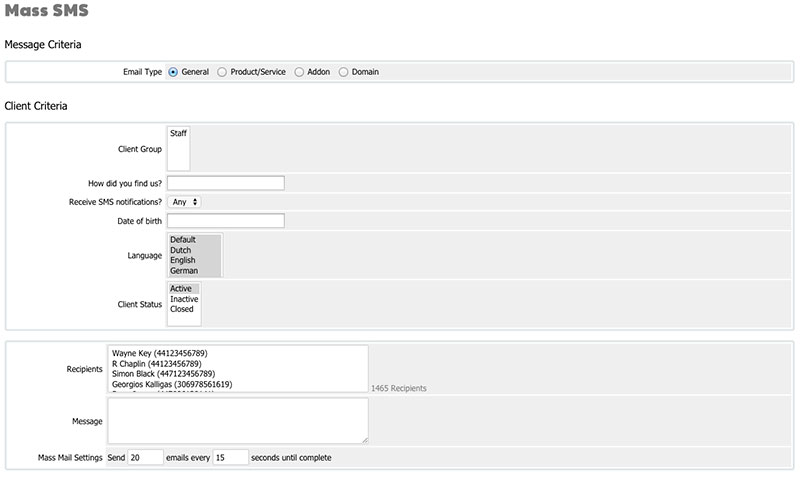800x477 pixels.
Task: Select English in the Language list
Action: coord(183,261)
